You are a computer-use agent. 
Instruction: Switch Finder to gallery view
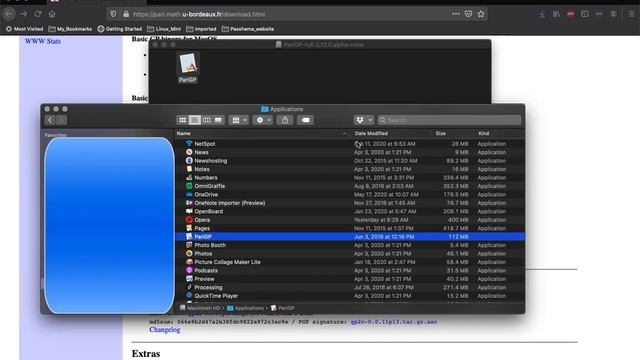(x=218, y=120)
